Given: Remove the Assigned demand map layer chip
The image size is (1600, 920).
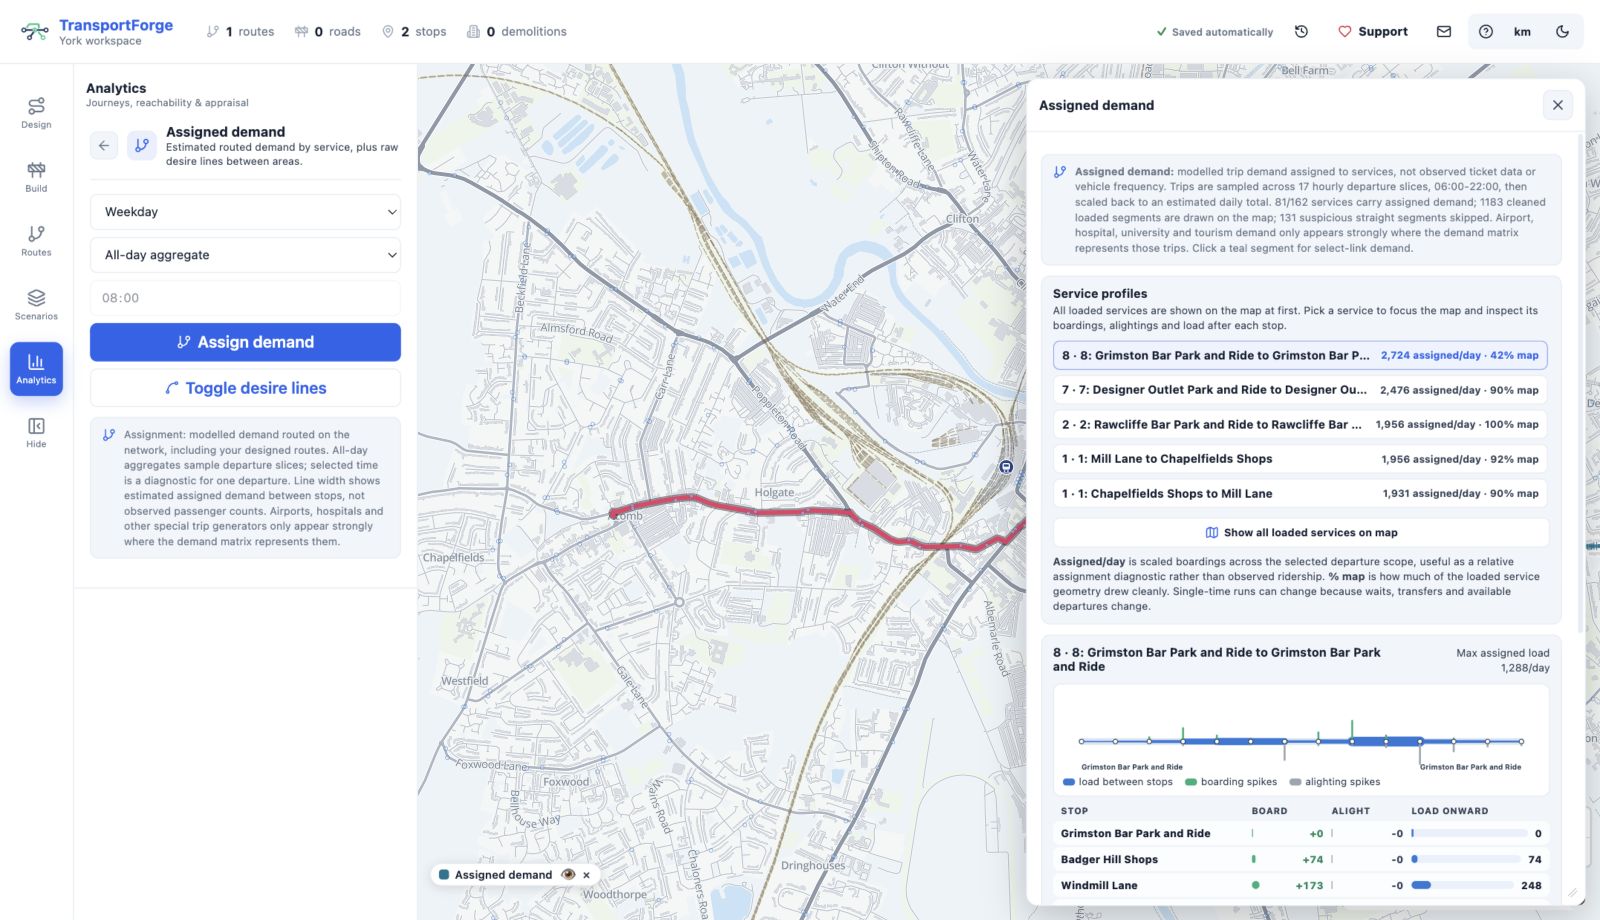Looking at the screenshot, I should [x=587, y=875].
